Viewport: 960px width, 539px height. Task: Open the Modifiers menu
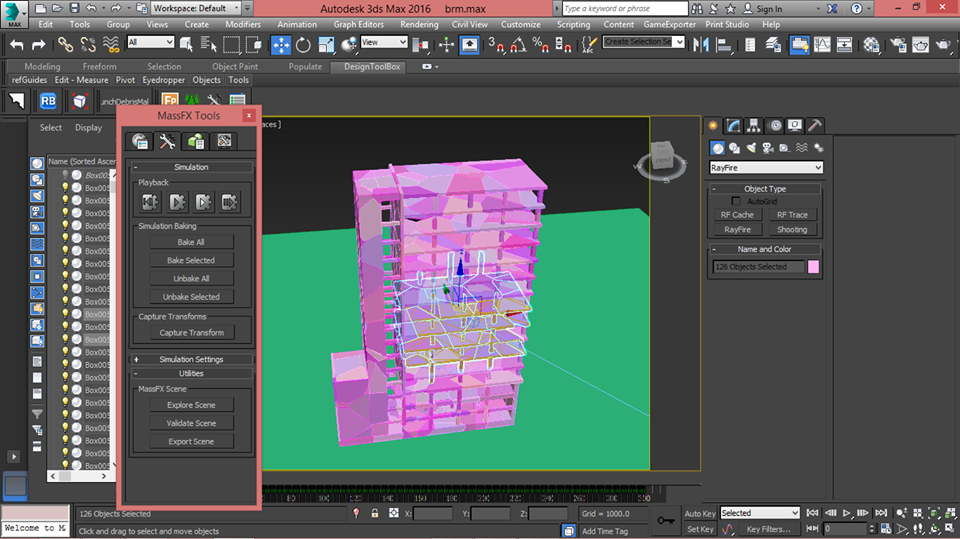(x=242, y=24)
